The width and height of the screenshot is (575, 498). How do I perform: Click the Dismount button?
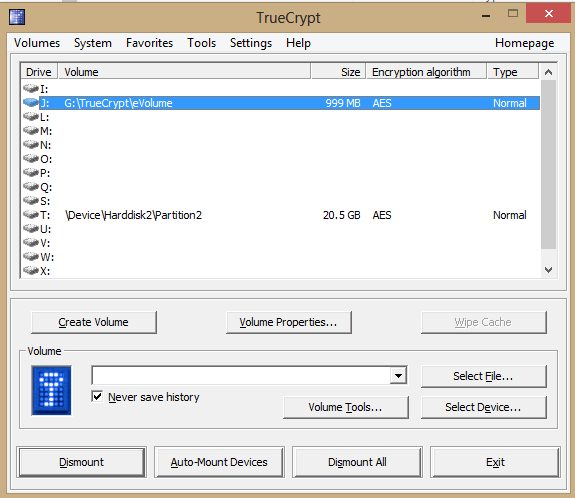pos(81,462)
